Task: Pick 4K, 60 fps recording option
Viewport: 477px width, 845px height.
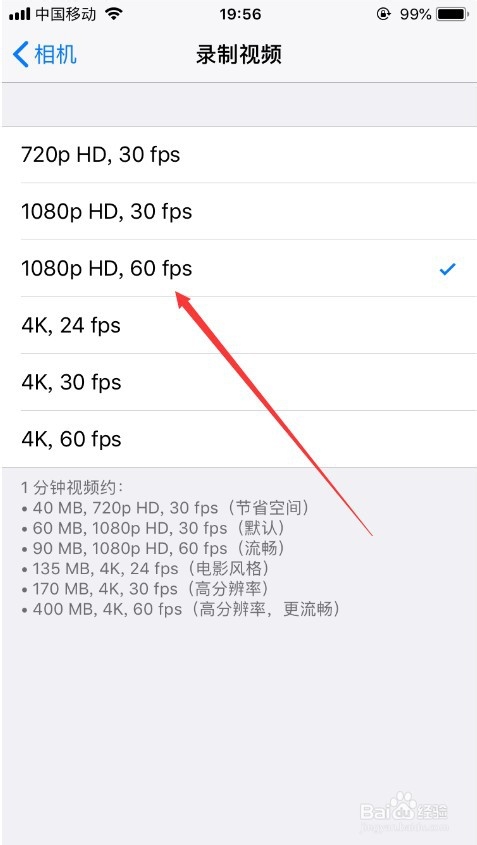Action: click(239, 439)
